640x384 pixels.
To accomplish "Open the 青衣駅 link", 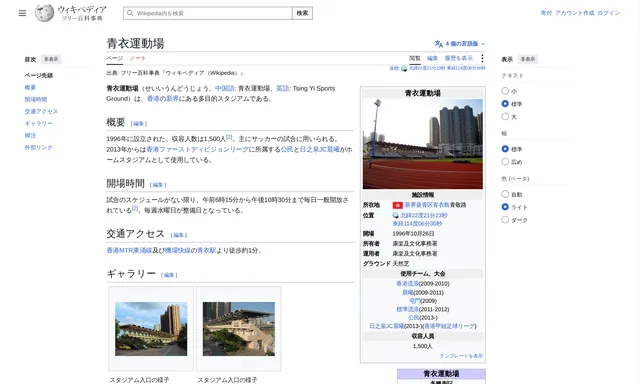I will pos(207,250).
